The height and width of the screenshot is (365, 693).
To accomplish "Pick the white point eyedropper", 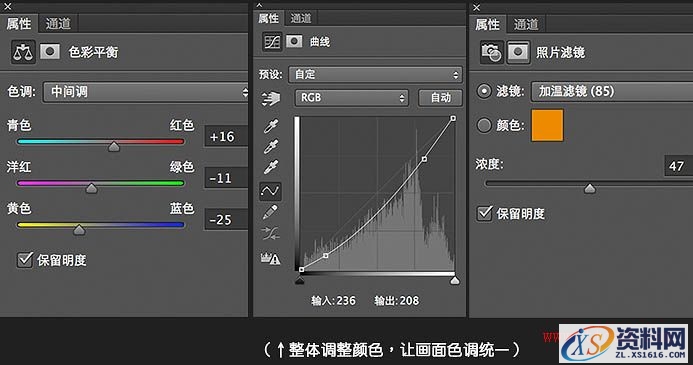I will [x=270, y=167].
